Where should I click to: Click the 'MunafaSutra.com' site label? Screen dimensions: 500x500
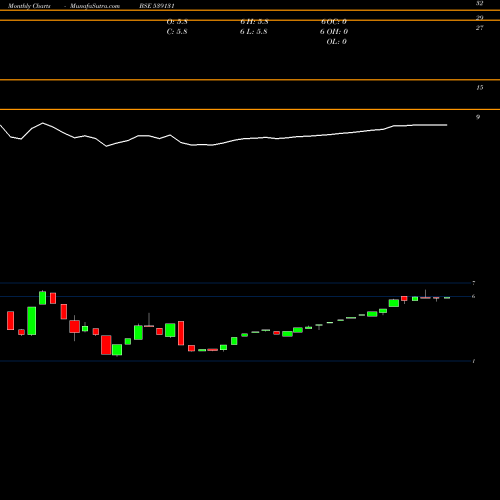coord(95,6)
